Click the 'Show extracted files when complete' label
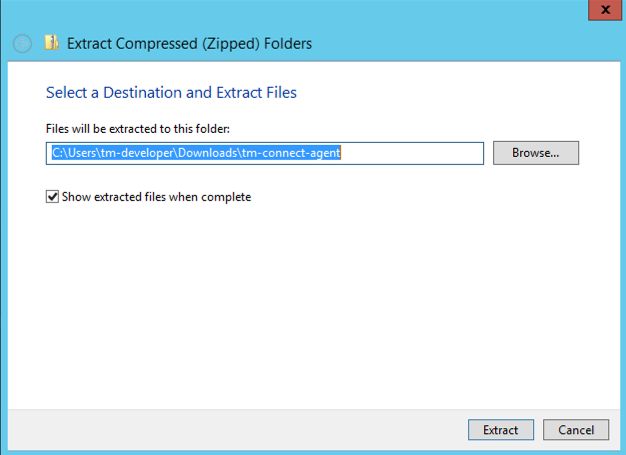The width and height of the screenshot is (626, 455). point(156,197)
